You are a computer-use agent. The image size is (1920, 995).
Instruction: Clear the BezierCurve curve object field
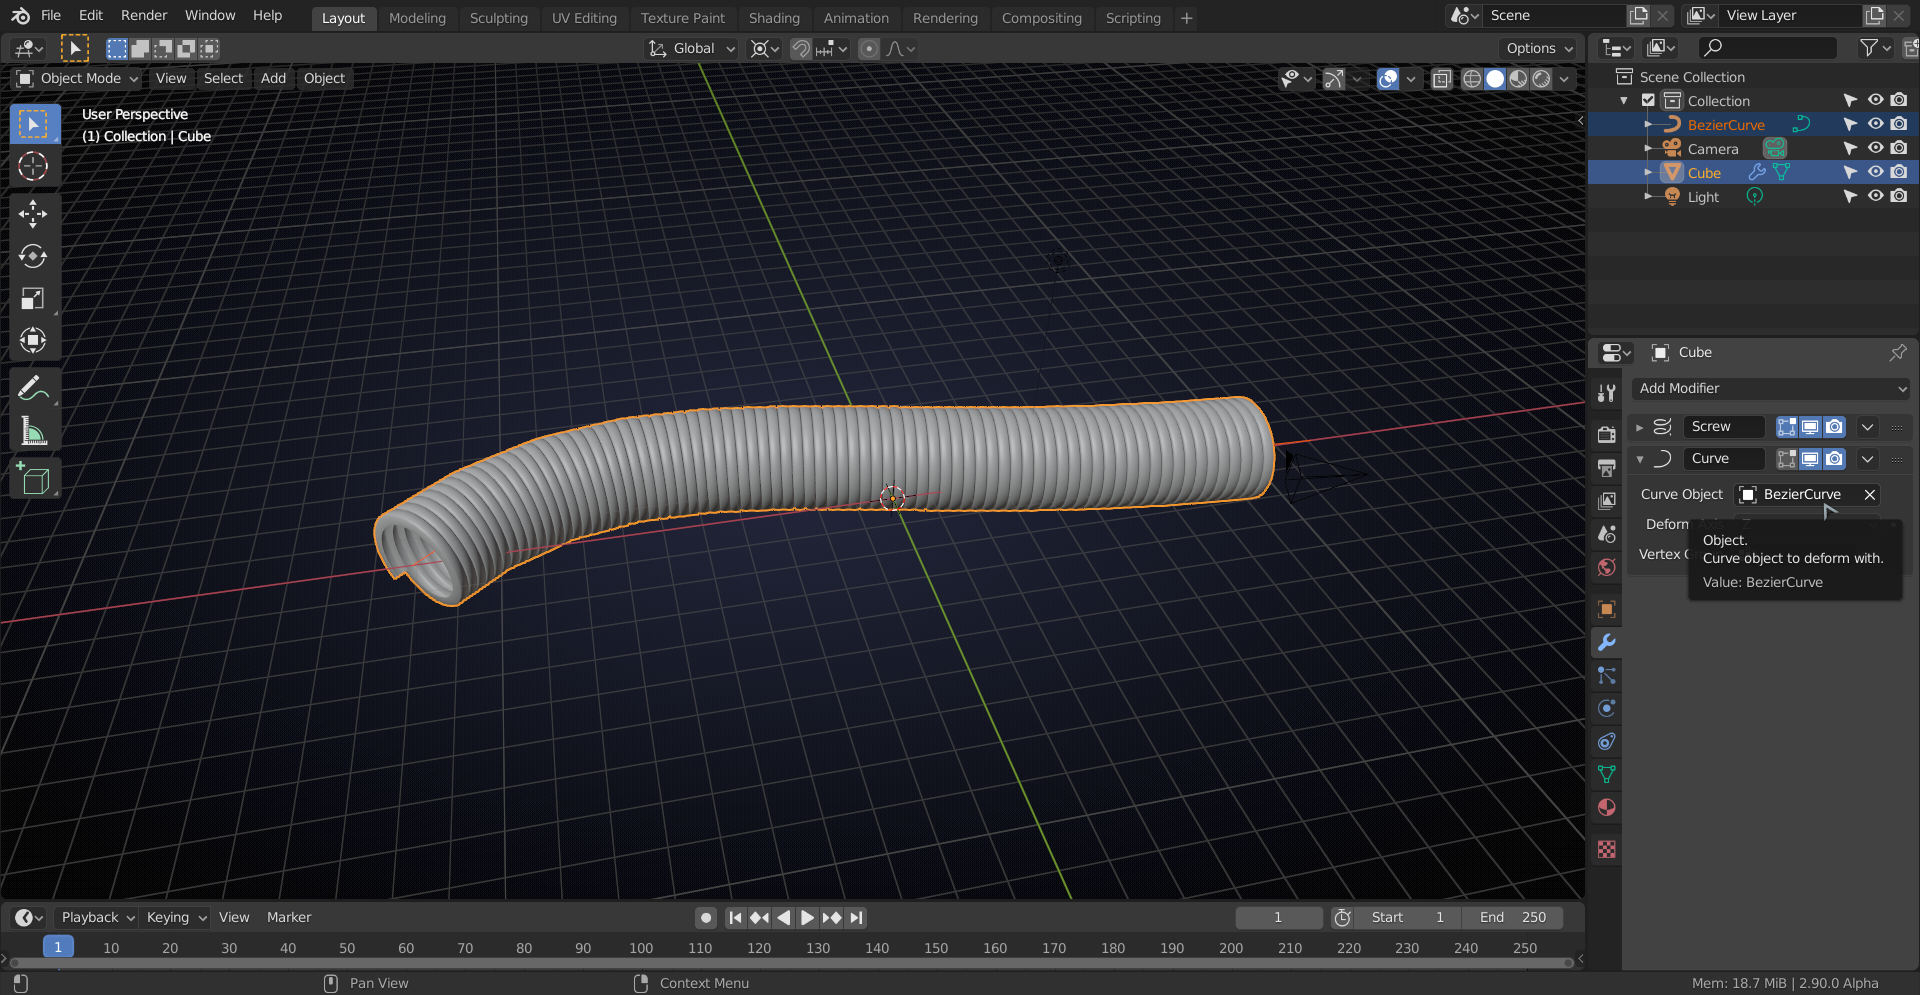1869,494
